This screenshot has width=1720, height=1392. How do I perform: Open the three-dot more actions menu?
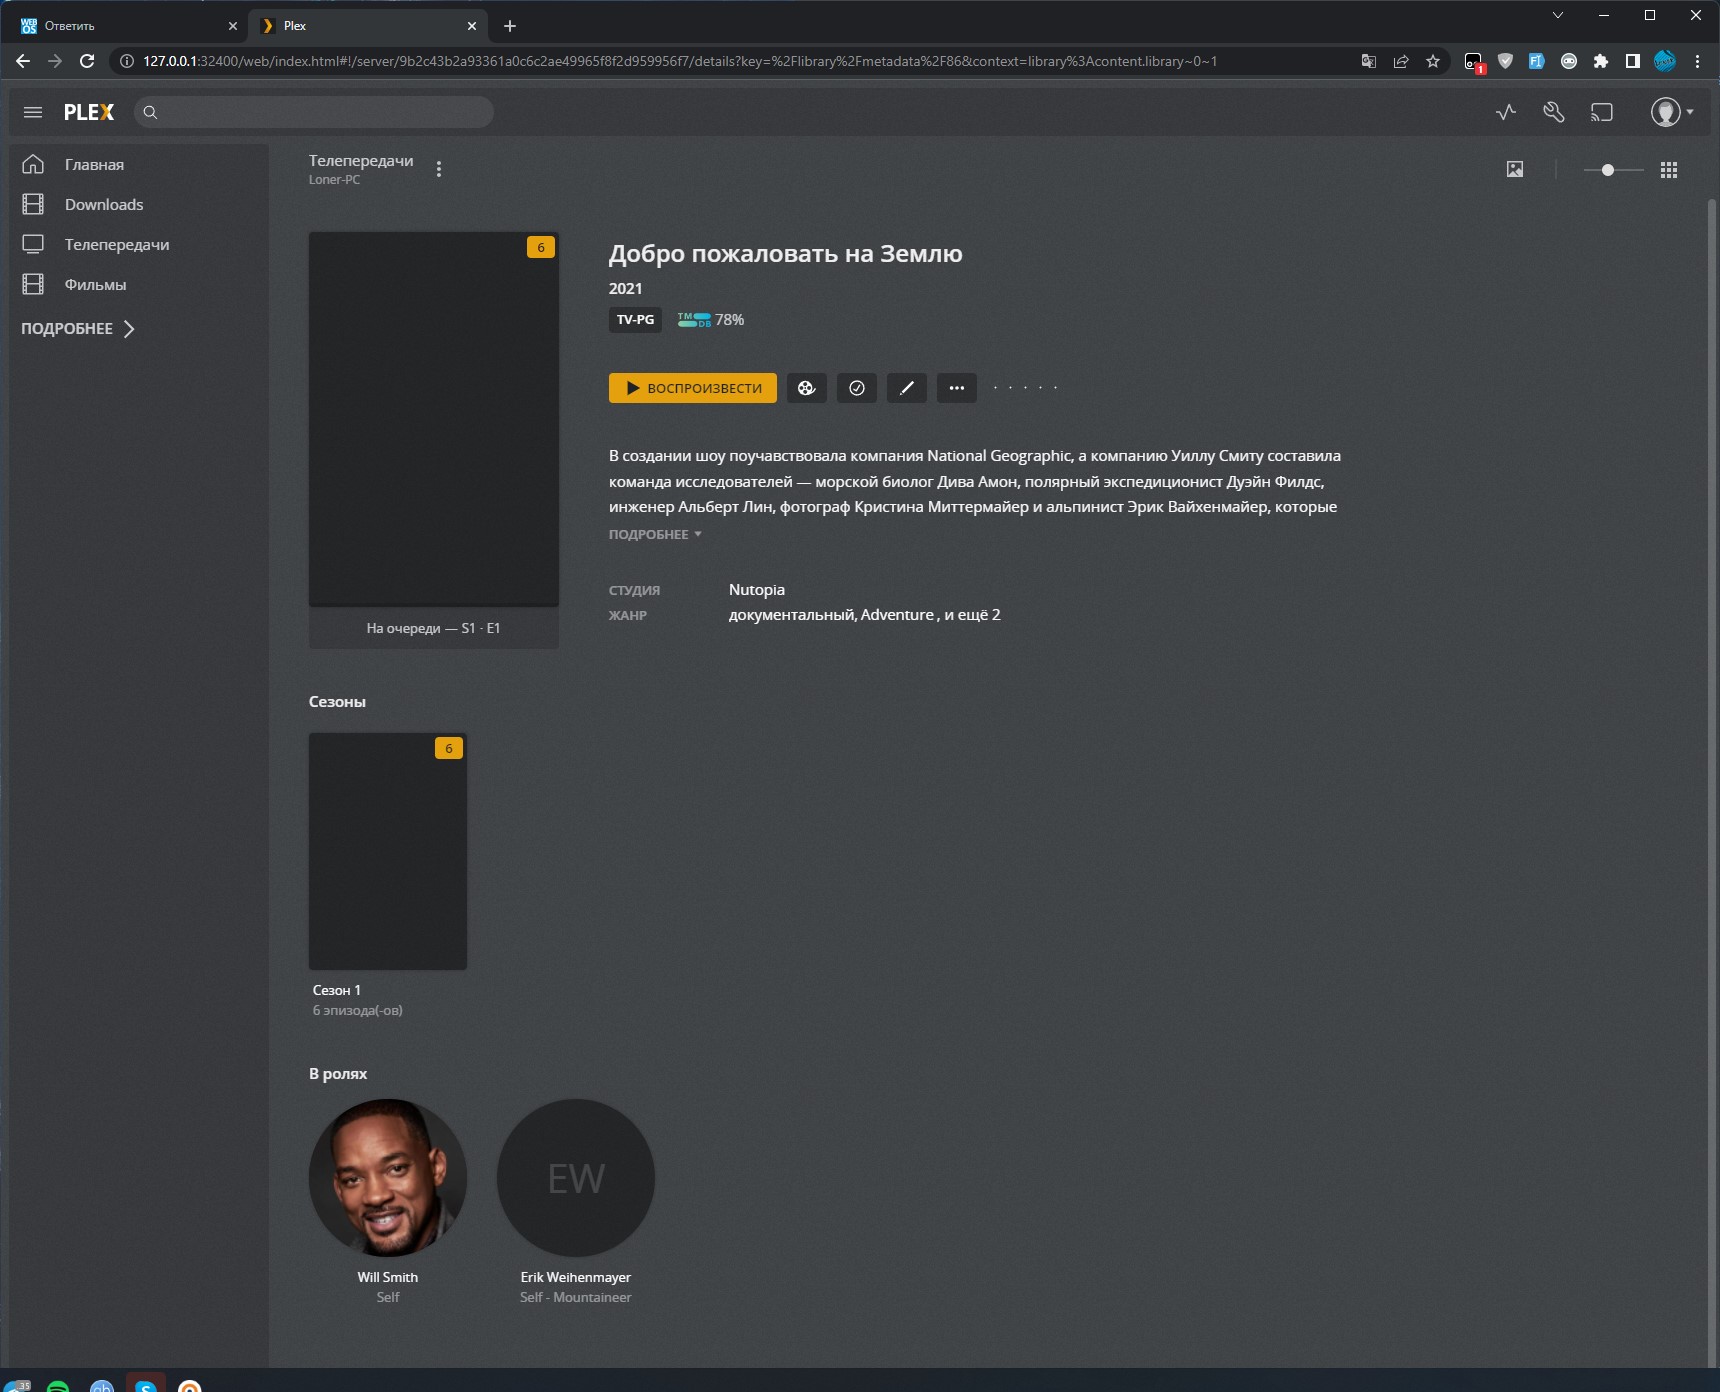coord(956,388)
